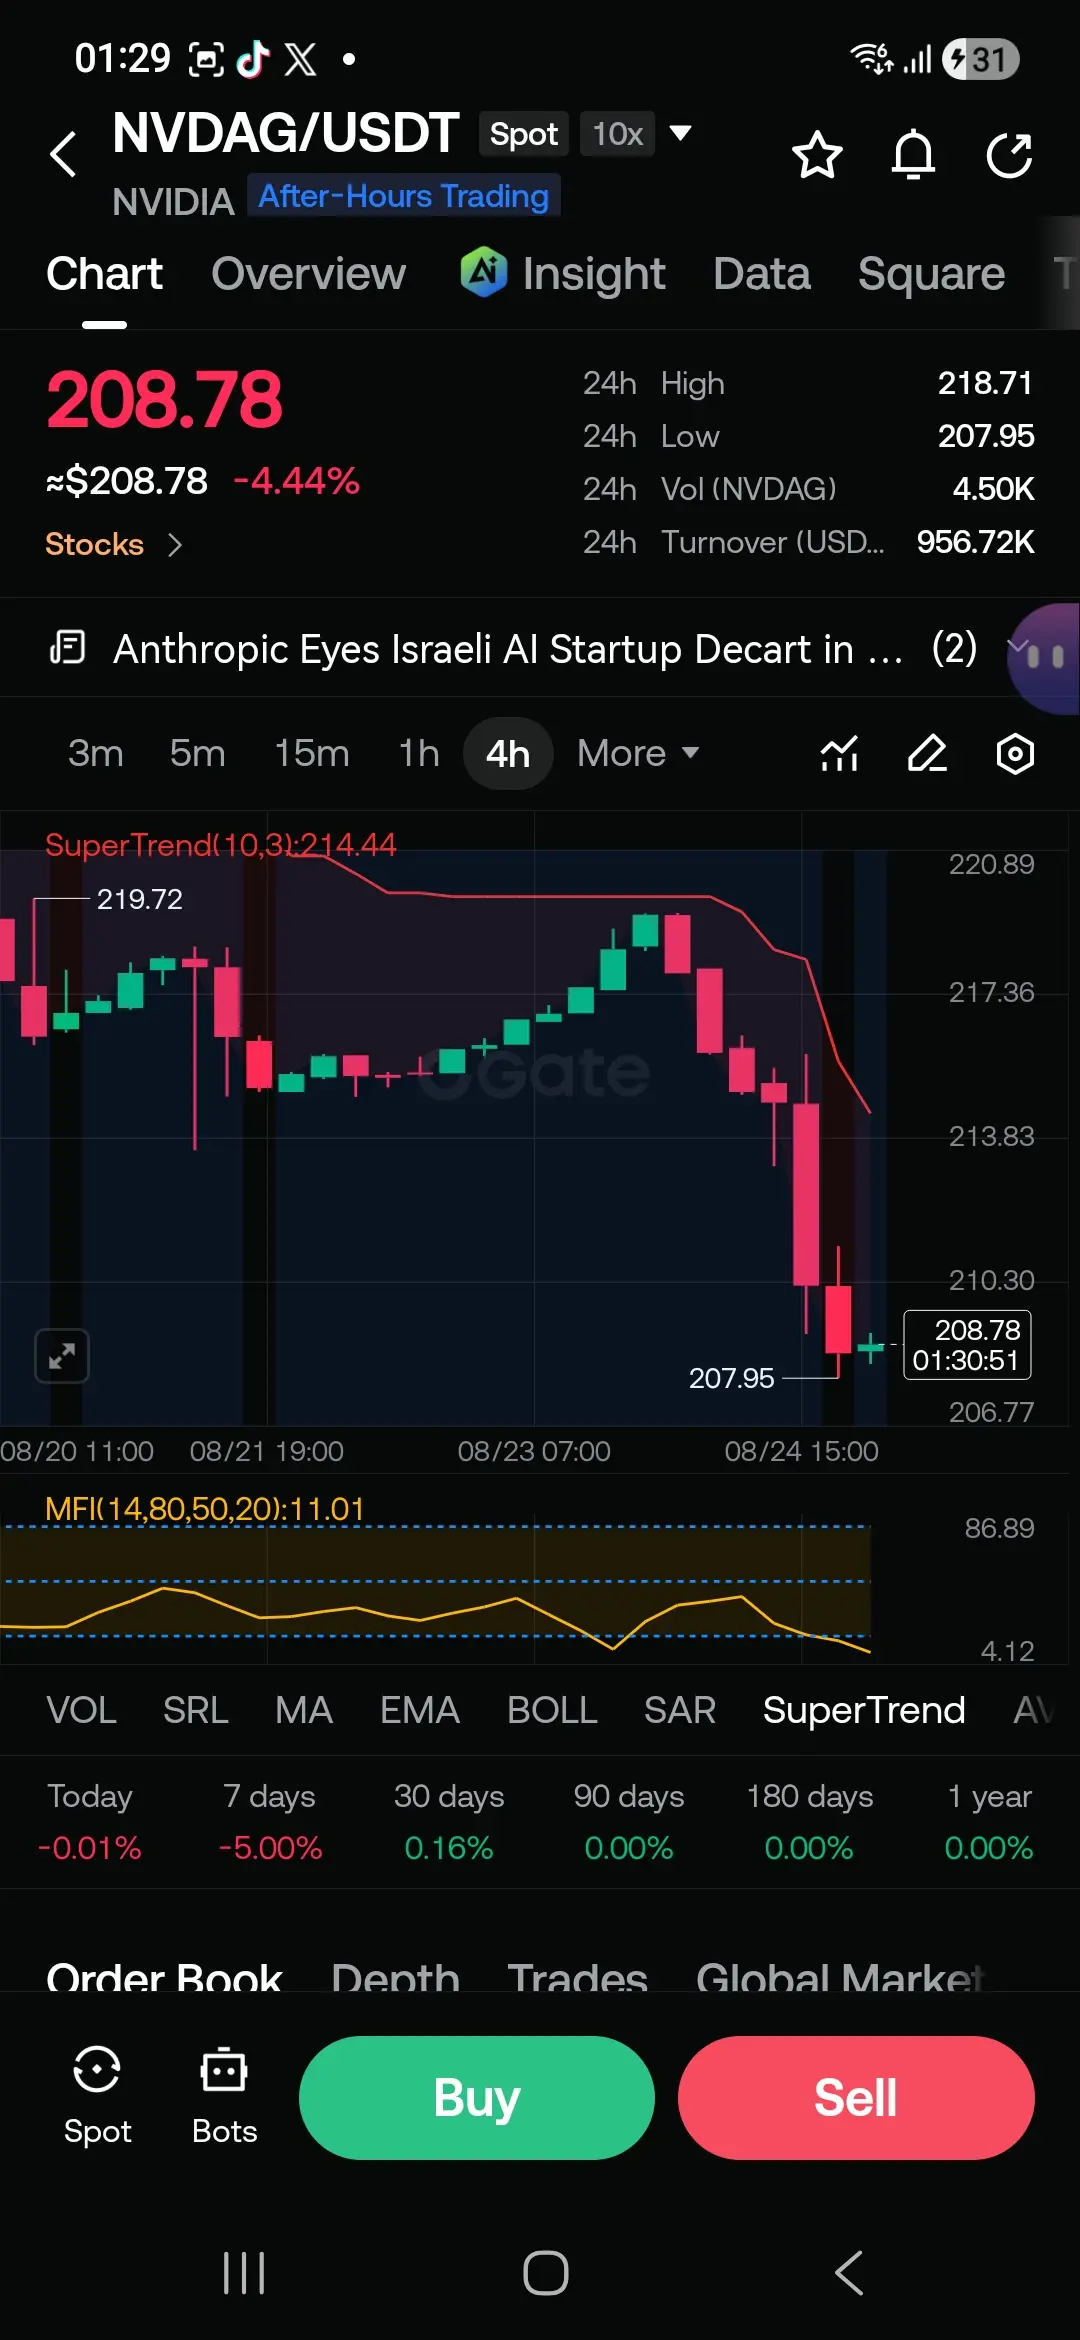
Task: Select the pencil drawing tool
Action: point(927,753)
